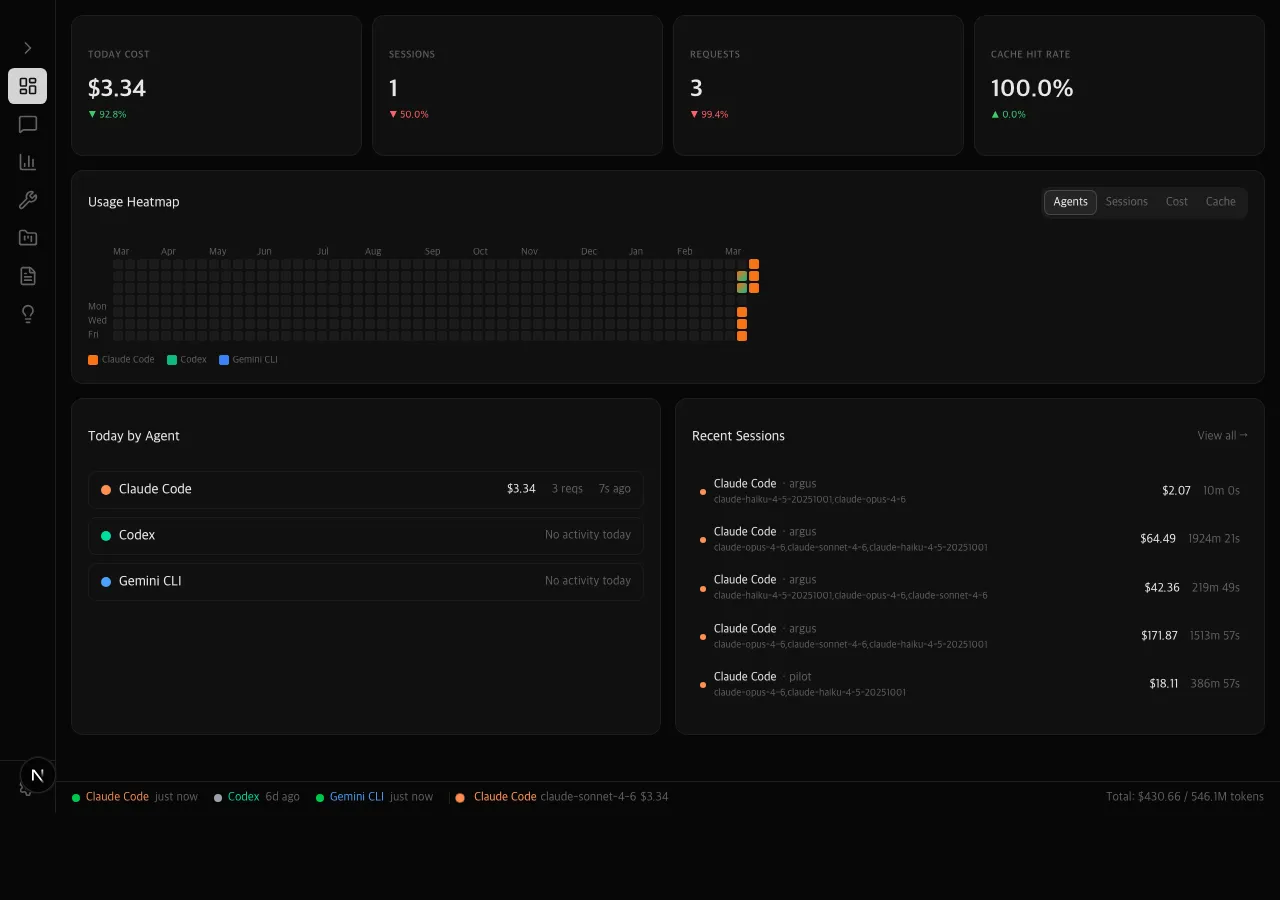Viewport: 1280px width, 900px height.
Task: Open the lightbulb insights icon
Action: [x=28, y=314]
